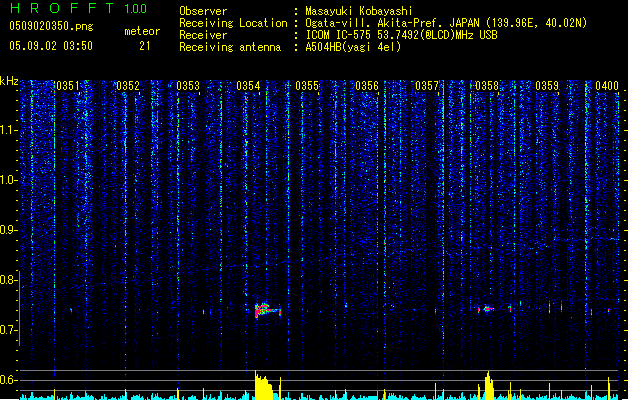Click the timestamp 05.09.02 03:50
Screen dimensions: 629x400
(51, 46)
